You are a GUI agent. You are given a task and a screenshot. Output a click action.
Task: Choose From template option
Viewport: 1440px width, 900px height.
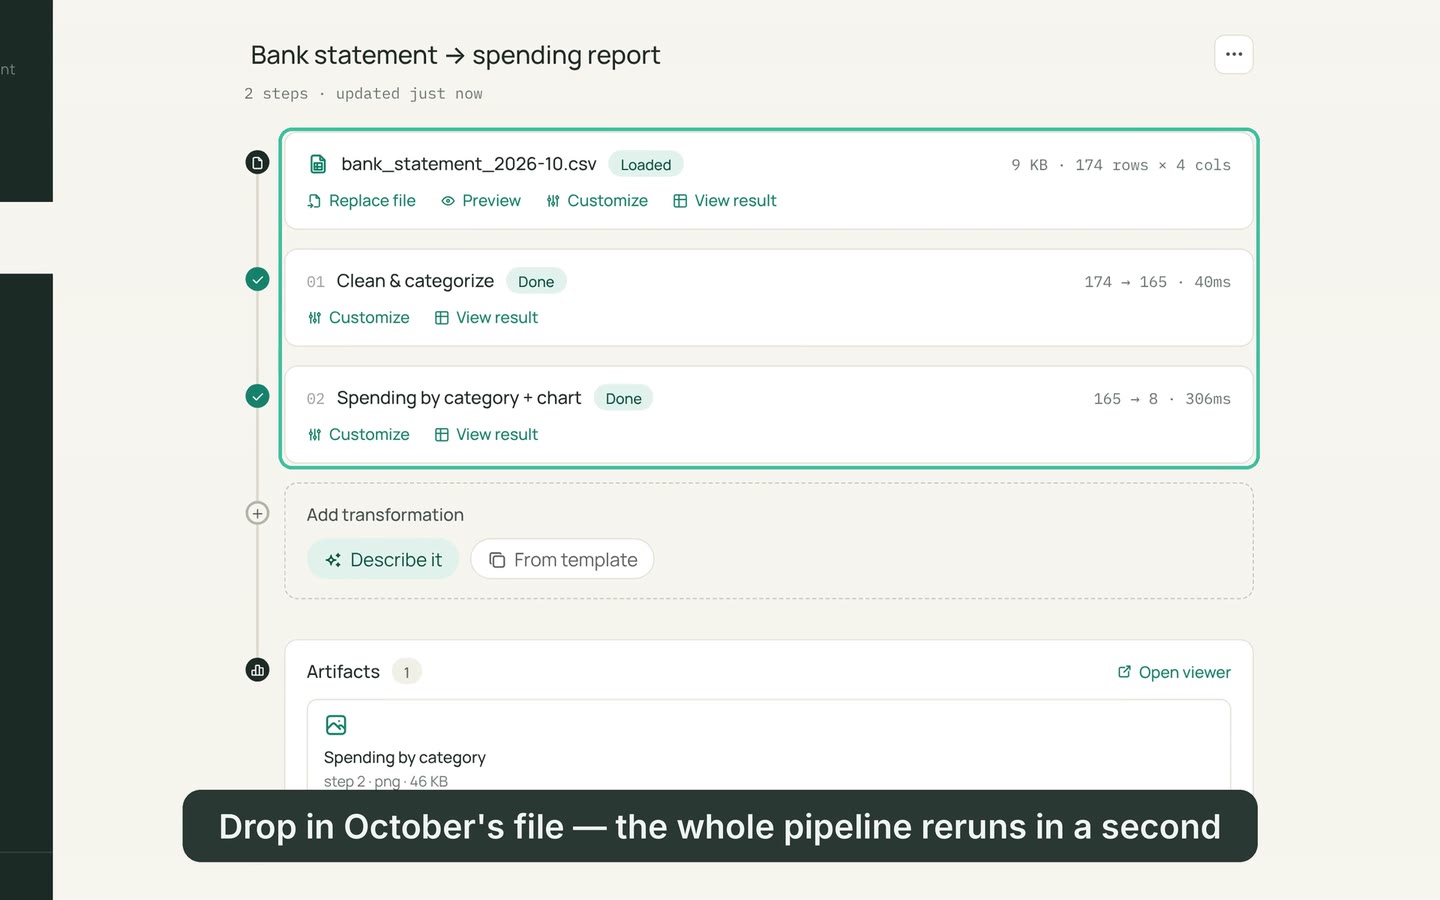pos(562,559)
